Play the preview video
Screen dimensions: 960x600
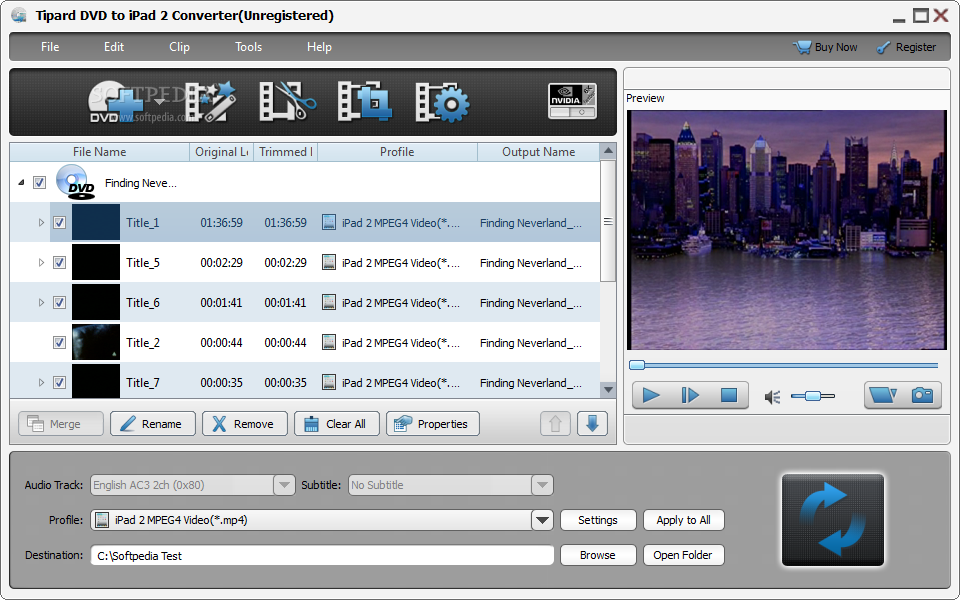pyautogui.click(x=651, y=396)
